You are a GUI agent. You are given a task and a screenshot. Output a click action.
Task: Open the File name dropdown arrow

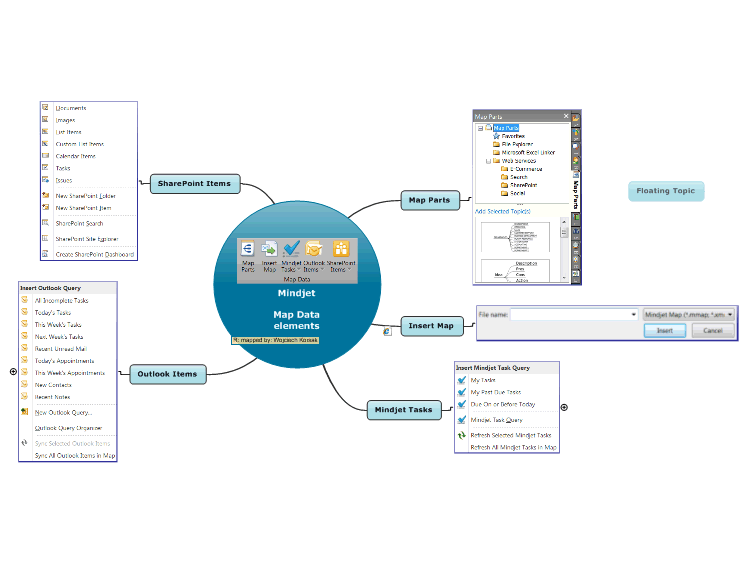[x=634, y=314]
